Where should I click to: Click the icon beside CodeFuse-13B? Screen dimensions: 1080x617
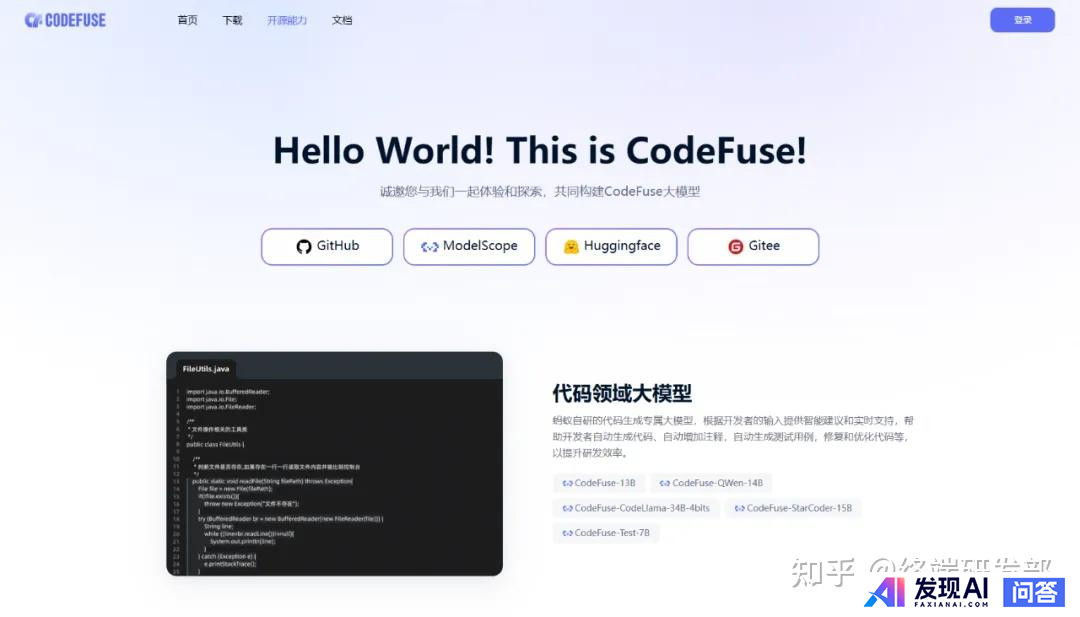[568, 483]
